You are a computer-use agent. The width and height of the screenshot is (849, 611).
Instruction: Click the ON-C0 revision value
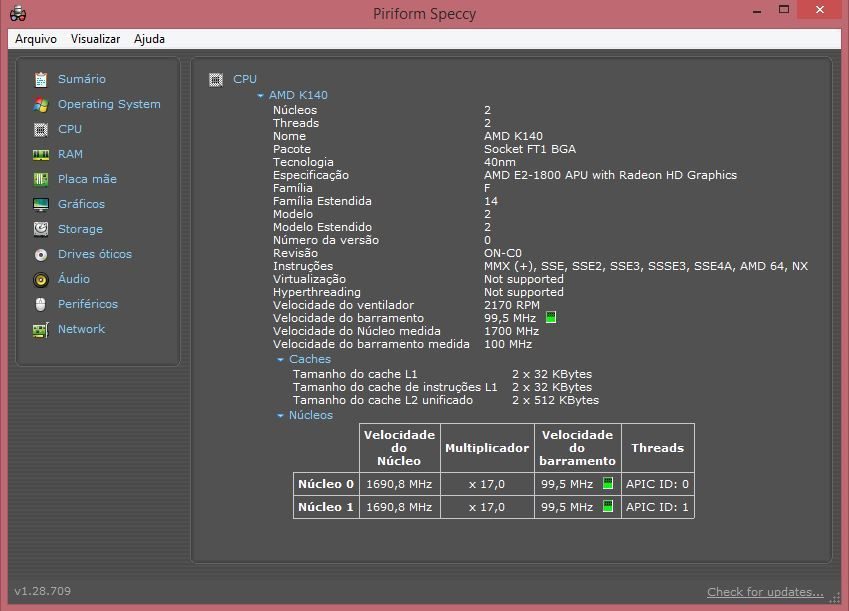502,253
